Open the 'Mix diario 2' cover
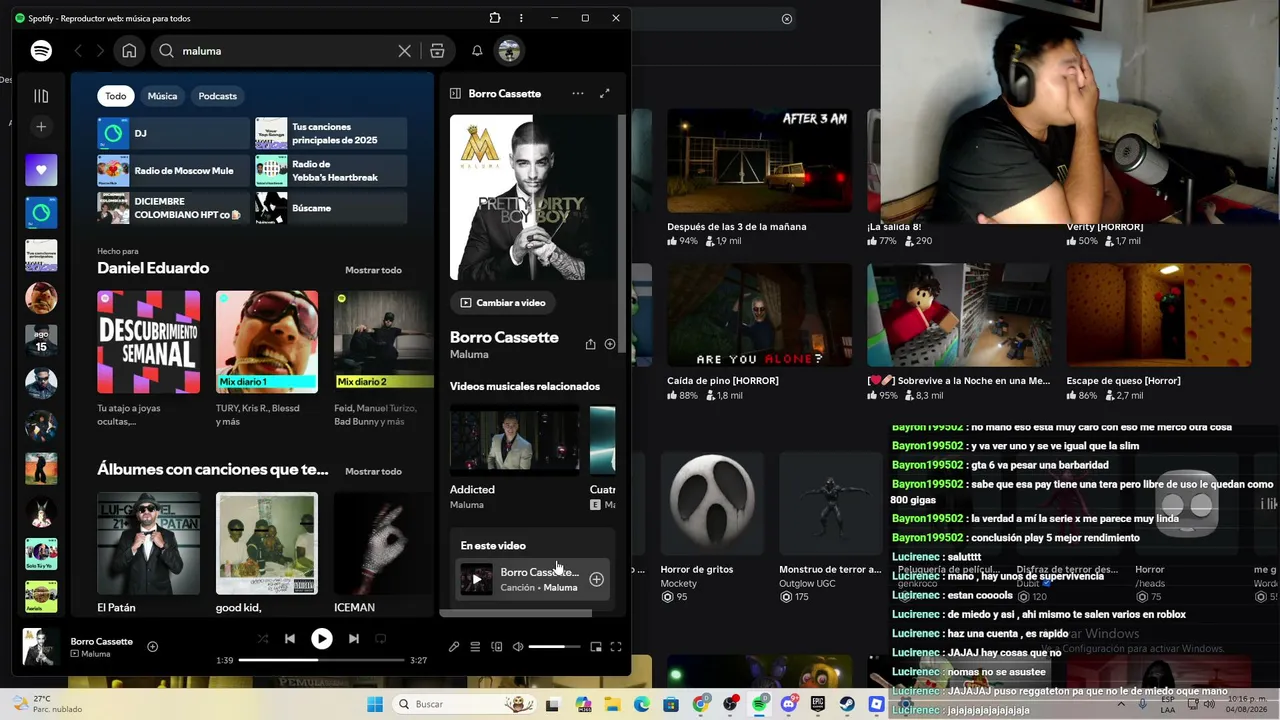This screenshot has height=720, width=1280. click(384, 342)
